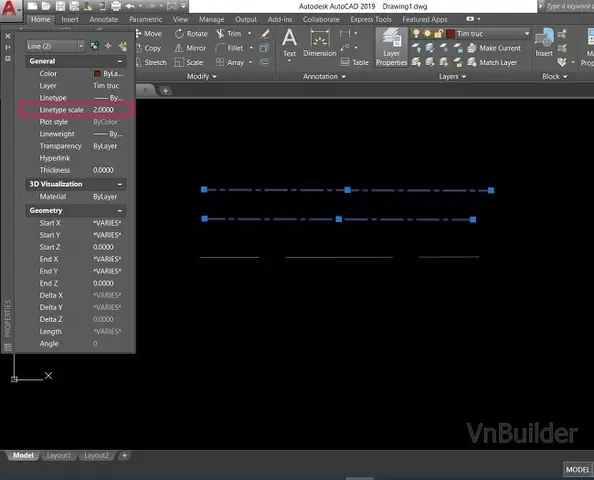Open the Parametric ribbon tab
The image size is (594, 480).
145,19
